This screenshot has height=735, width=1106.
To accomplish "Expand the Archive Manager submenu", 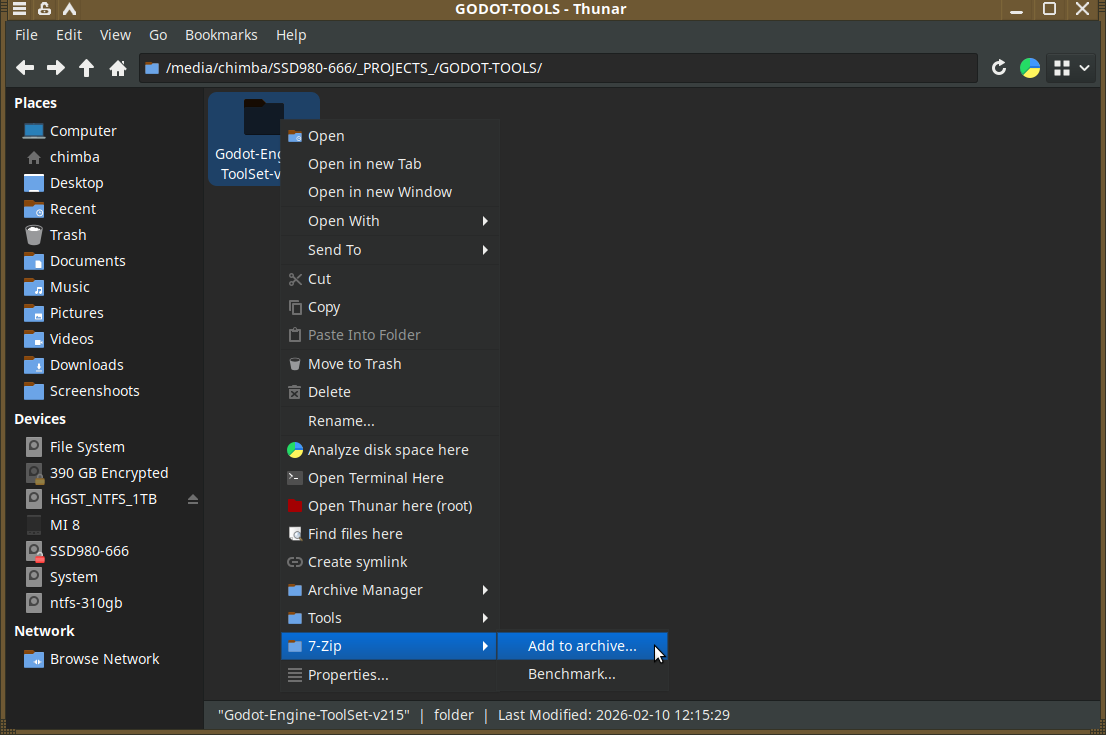I will pyautogui.click(x=389, y=590).
